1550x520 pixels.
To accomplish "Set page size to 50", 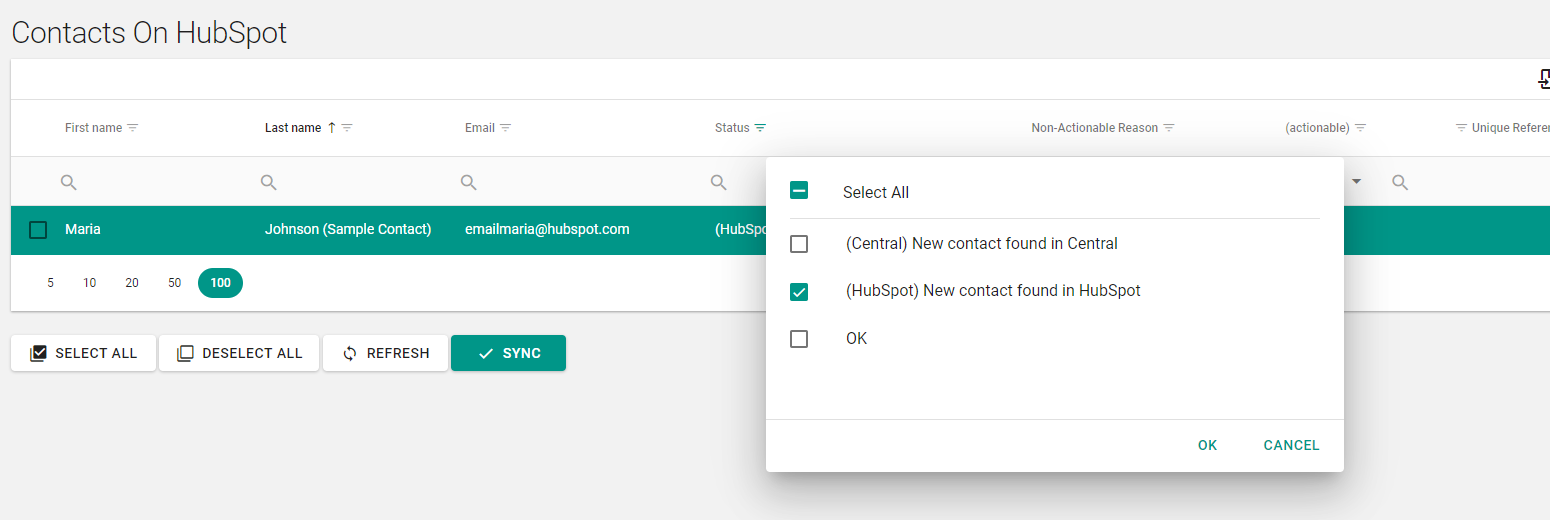I will pyautogui.click(x=175, y=283).
